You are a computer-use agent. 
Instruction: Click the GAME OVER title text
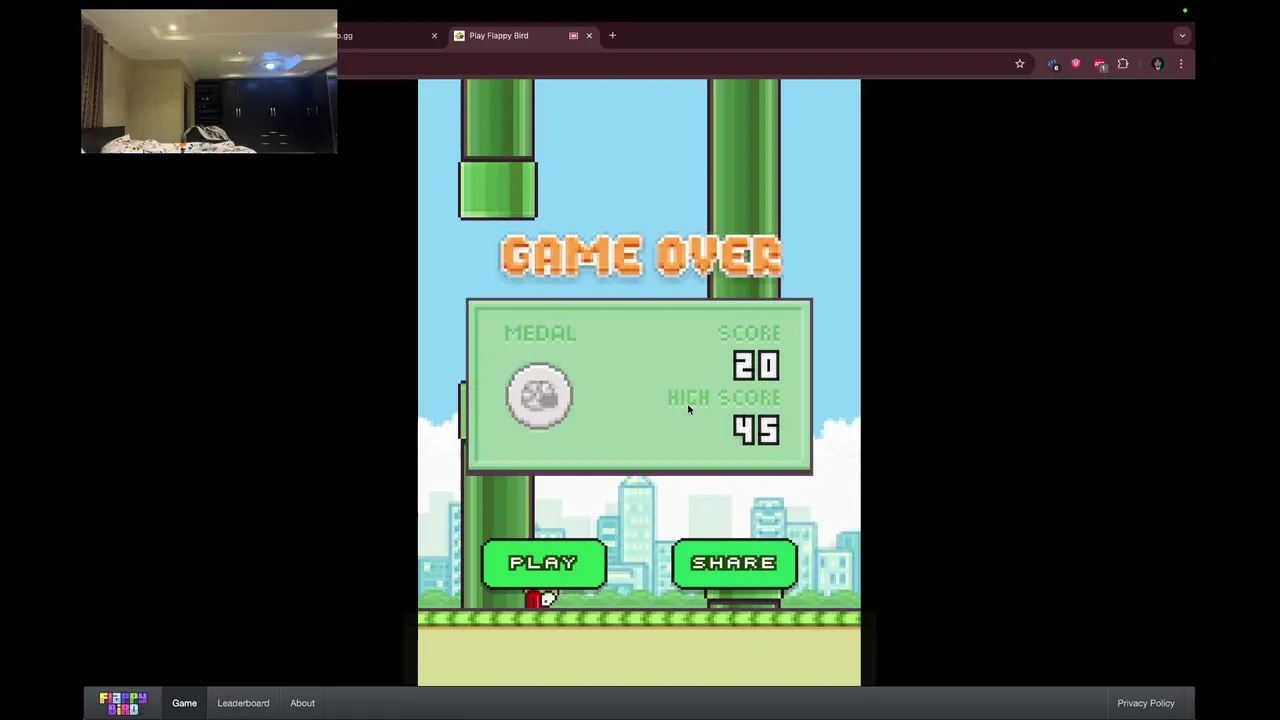pyautogui.click(x=641, y=256)
